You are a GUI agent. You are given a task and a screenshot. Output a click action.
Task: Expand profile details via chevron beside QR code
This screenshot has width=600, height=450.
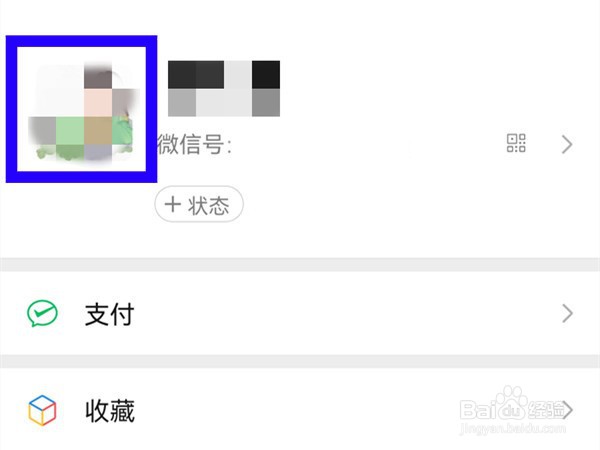click(x=567, y=144)
